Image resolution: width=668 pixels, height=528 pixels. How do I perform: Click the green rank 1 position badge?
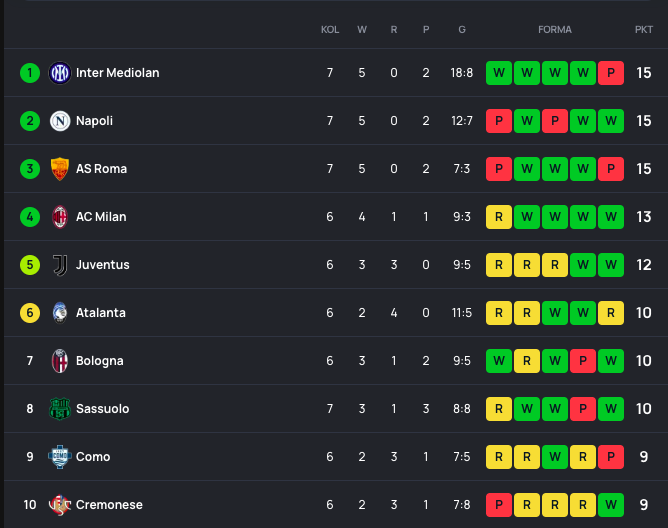click(x=30, y=73)
